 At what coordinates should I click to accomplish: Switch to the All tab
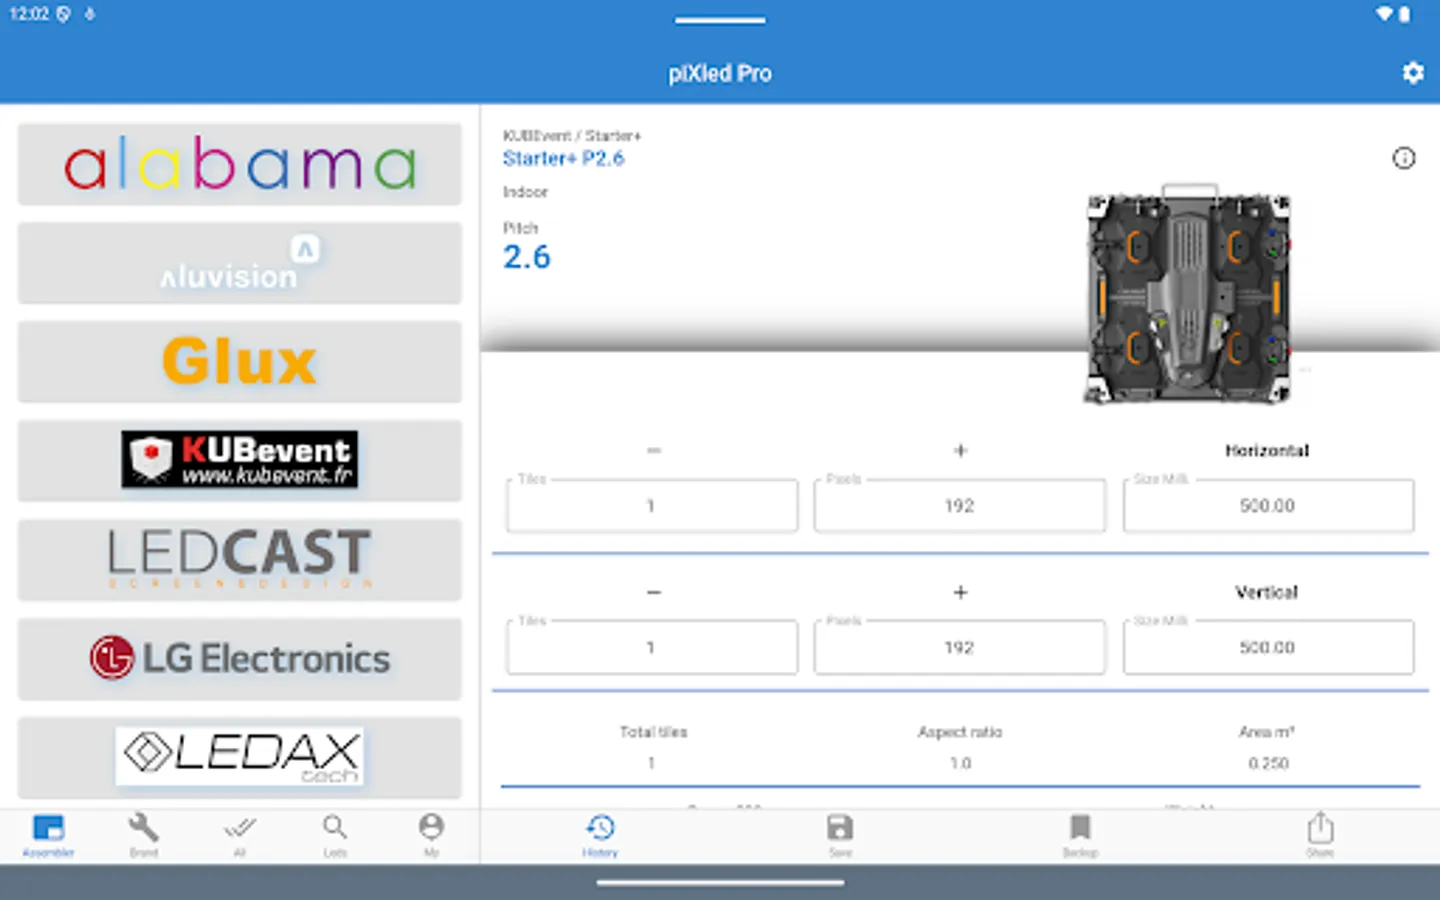click(239, 835)
